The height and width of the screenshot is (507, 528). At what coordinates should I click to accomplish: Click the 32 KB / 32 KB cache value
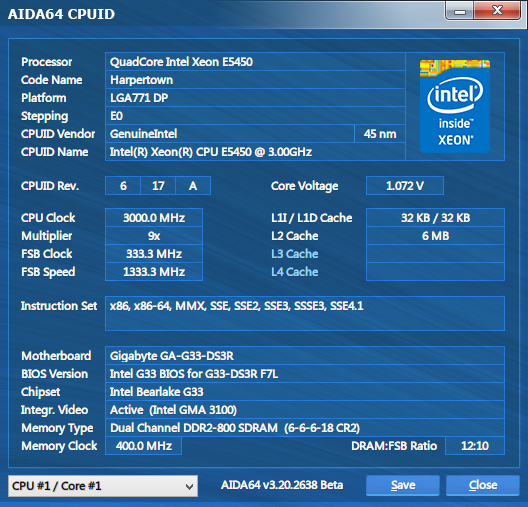(x=435, y=218)
